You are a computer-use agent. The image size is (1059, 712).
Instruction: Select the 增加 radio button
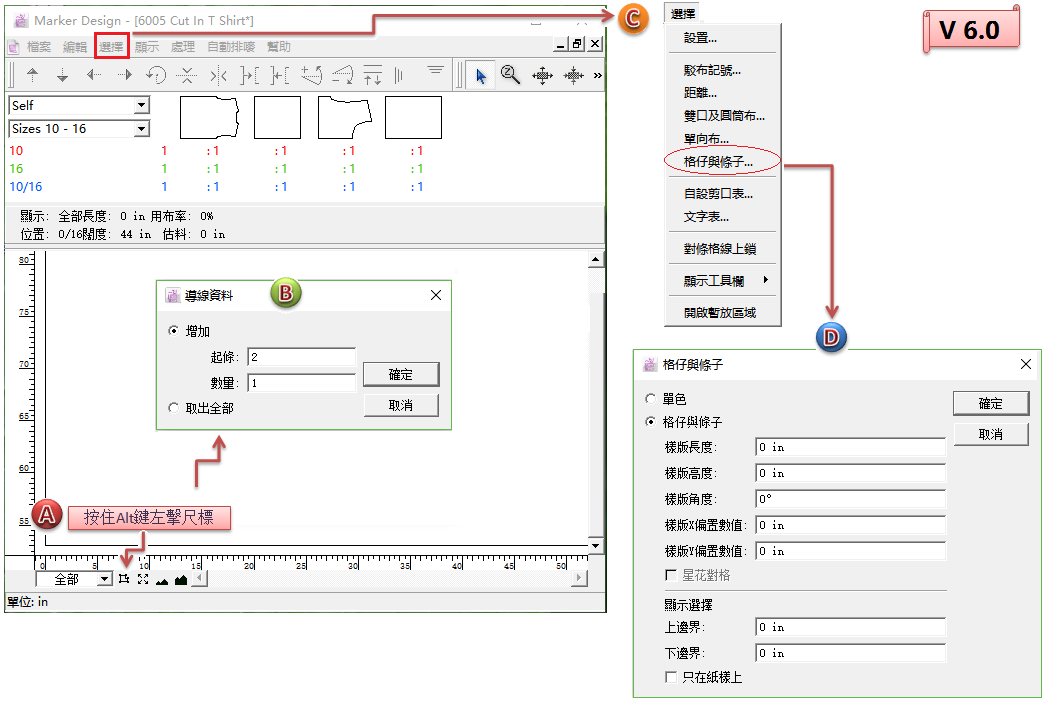[174, 331]
